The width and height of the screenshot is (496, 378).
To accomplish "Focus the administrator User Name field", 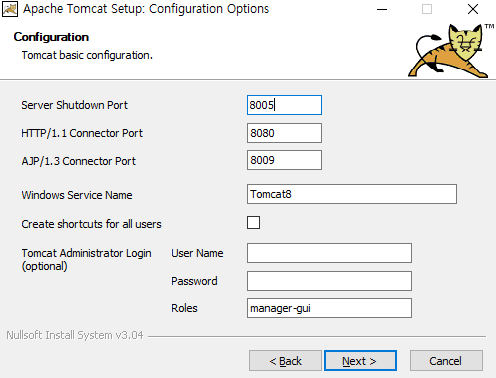I will tap(329, 253).
